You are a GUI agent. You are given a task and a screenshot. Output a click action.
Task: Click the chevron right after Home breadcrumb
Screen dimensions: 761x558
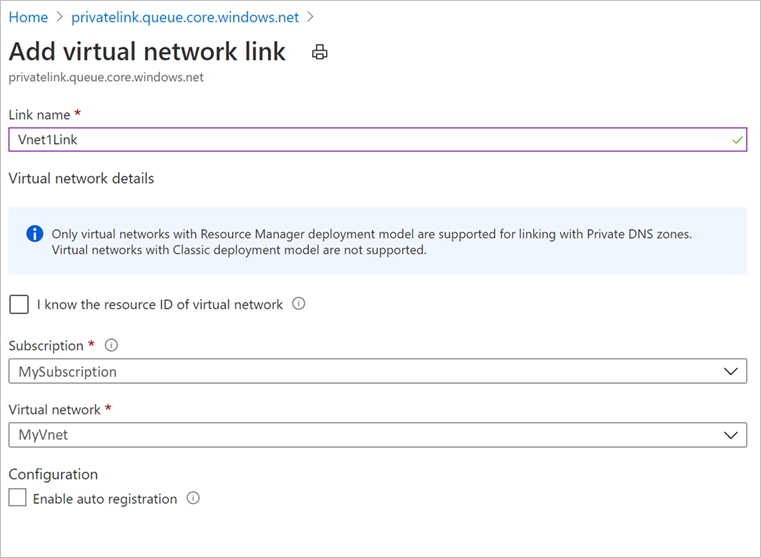pos(61,18)
